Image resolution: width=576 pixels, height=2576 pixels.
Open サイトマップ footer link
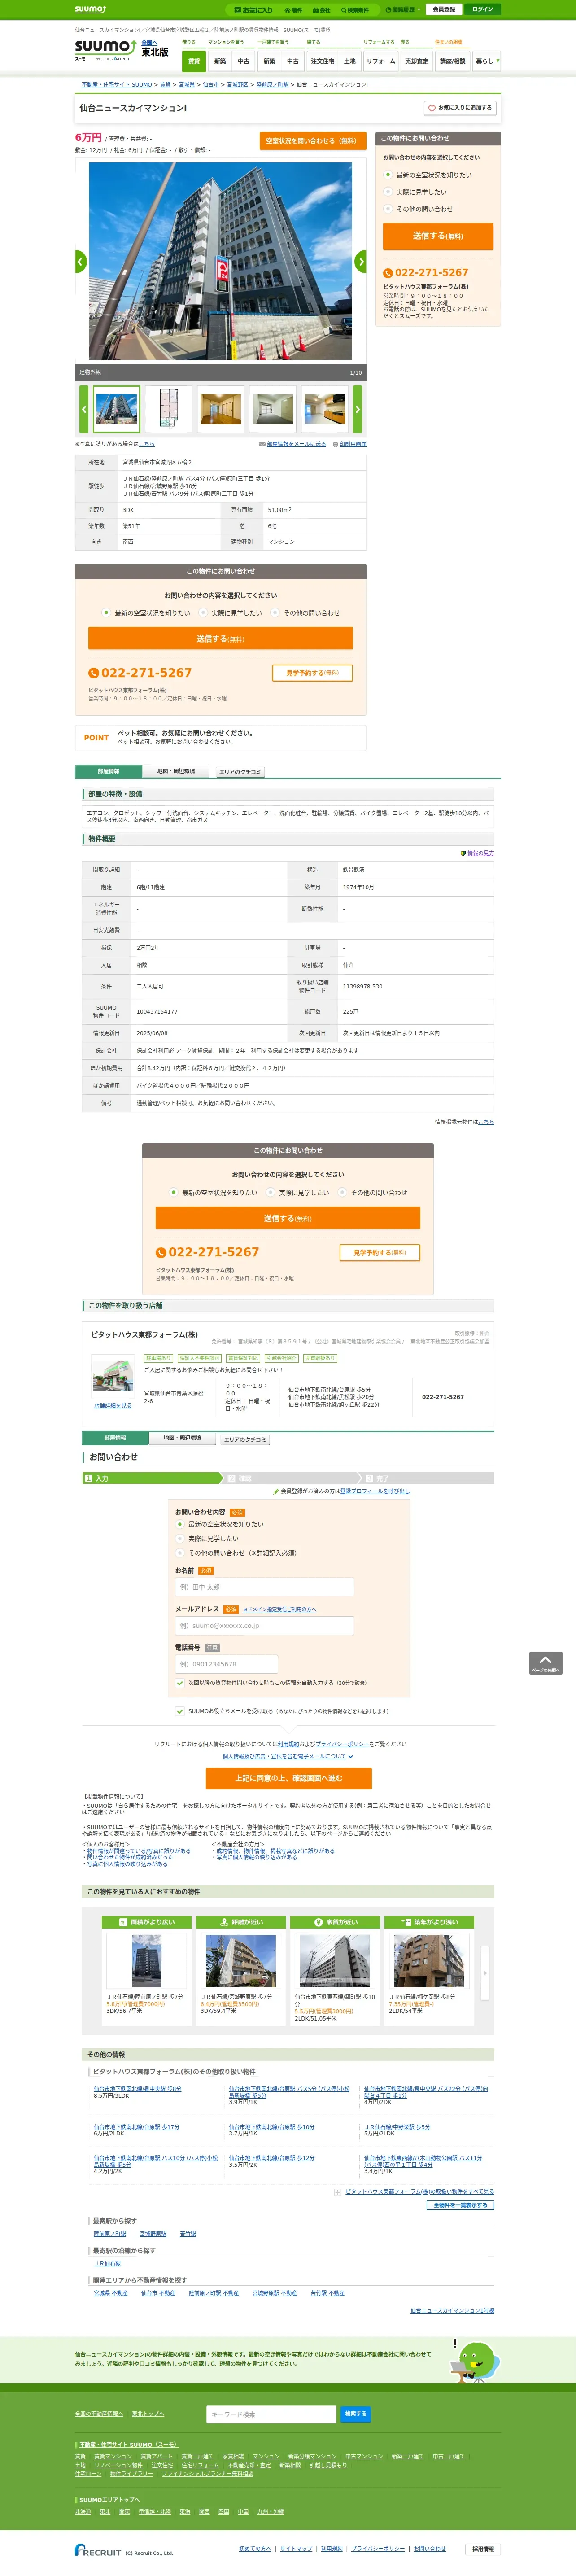coord(296,2548)
